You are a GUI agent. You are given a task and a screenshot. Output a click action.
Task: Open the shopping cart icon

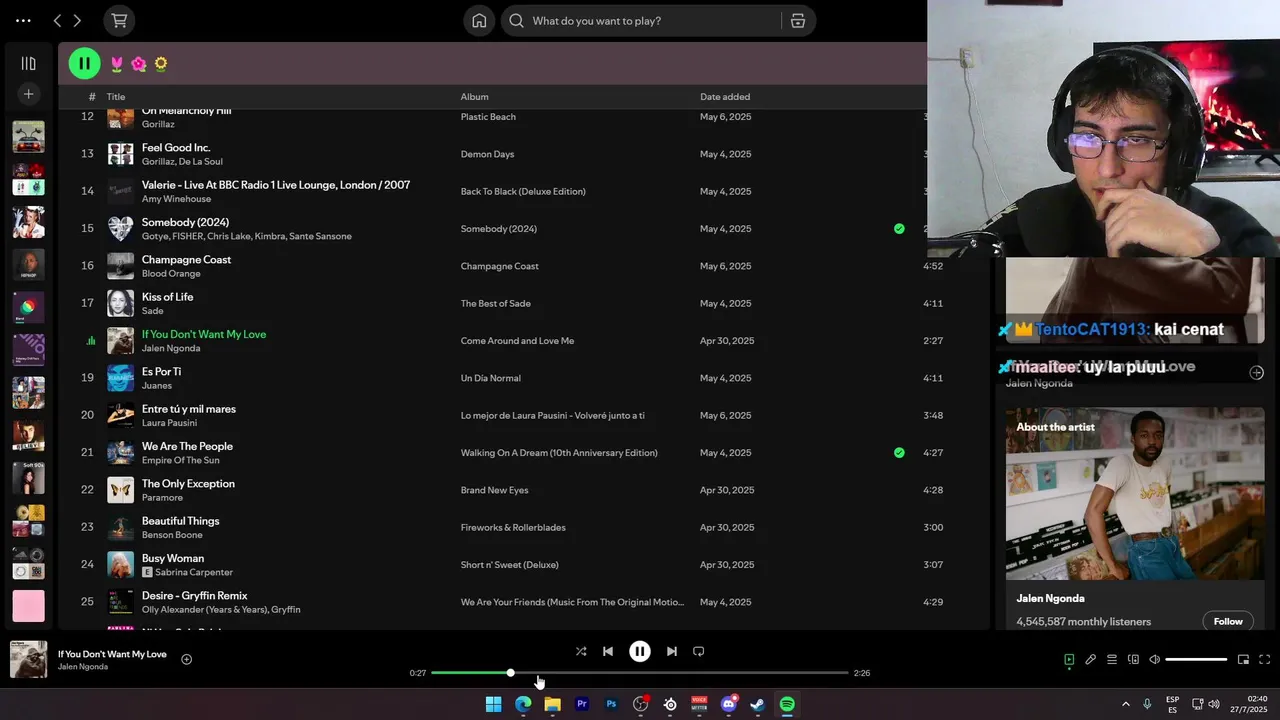pos(119,20)
